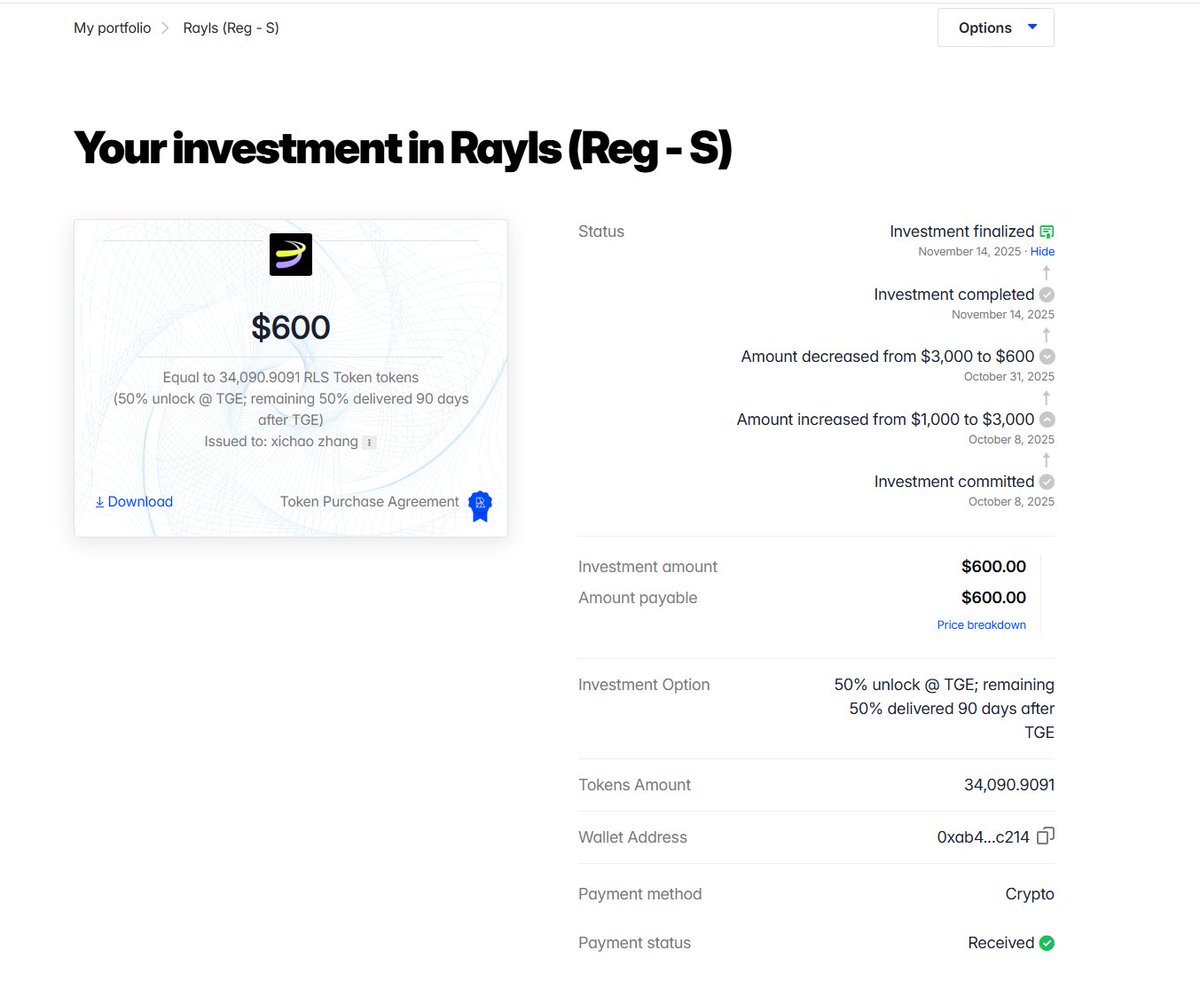Click the checkmark beside Investment completed
Image resolution: width=1200 pixels, height=989 pixels.
(x=1047, y=295)
